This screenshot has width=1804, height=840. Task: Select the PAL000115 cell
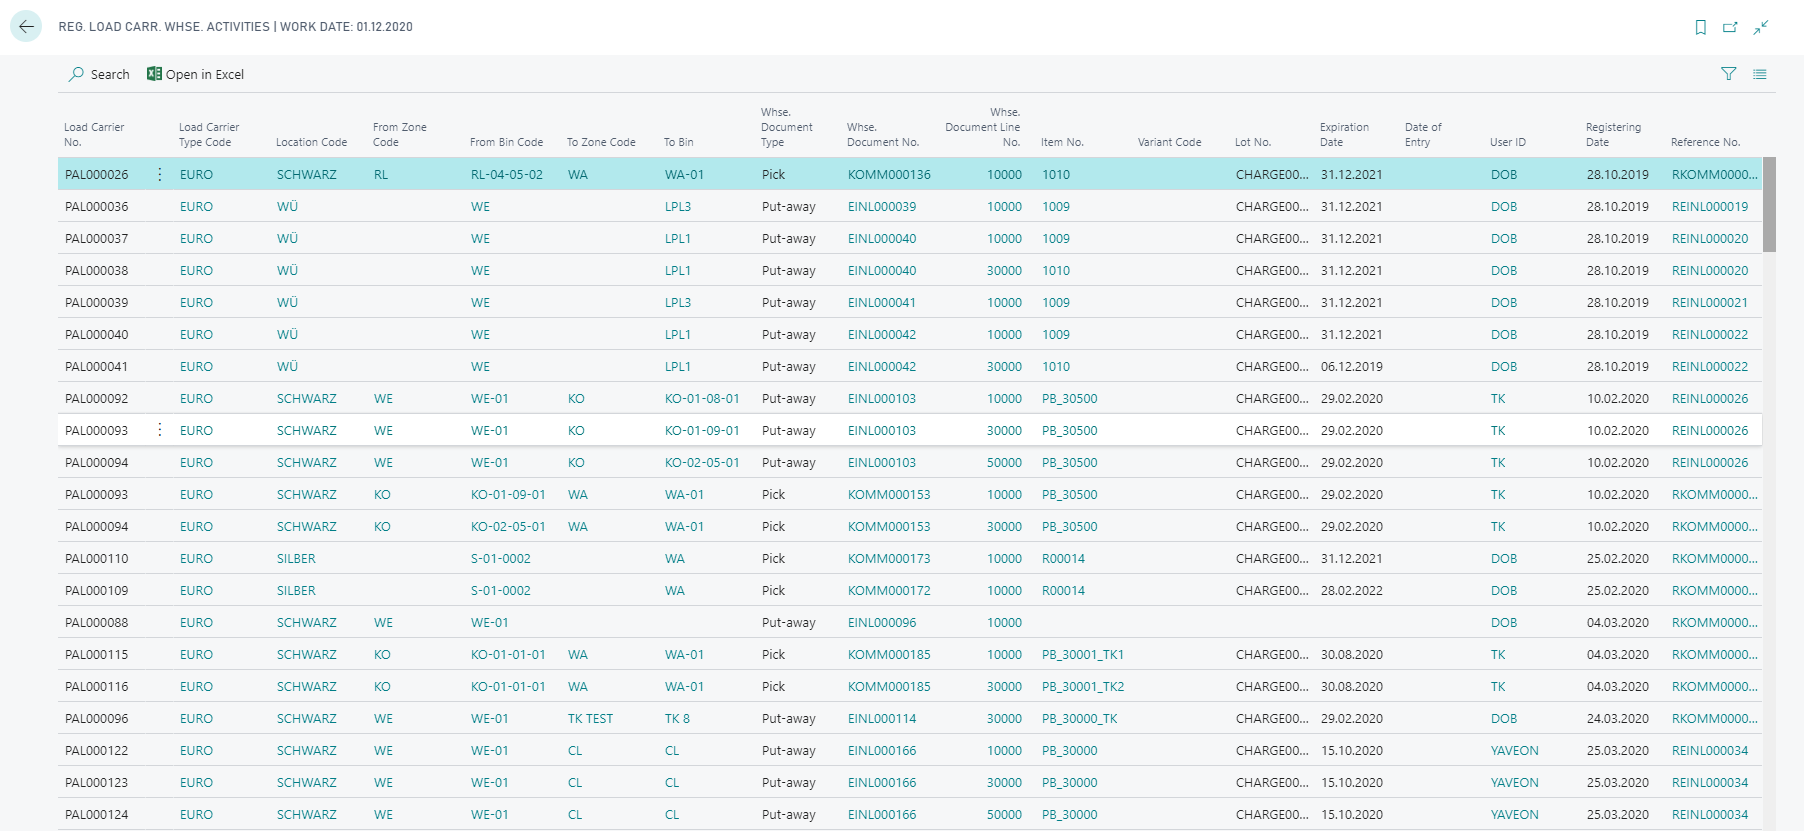[97, 655]
